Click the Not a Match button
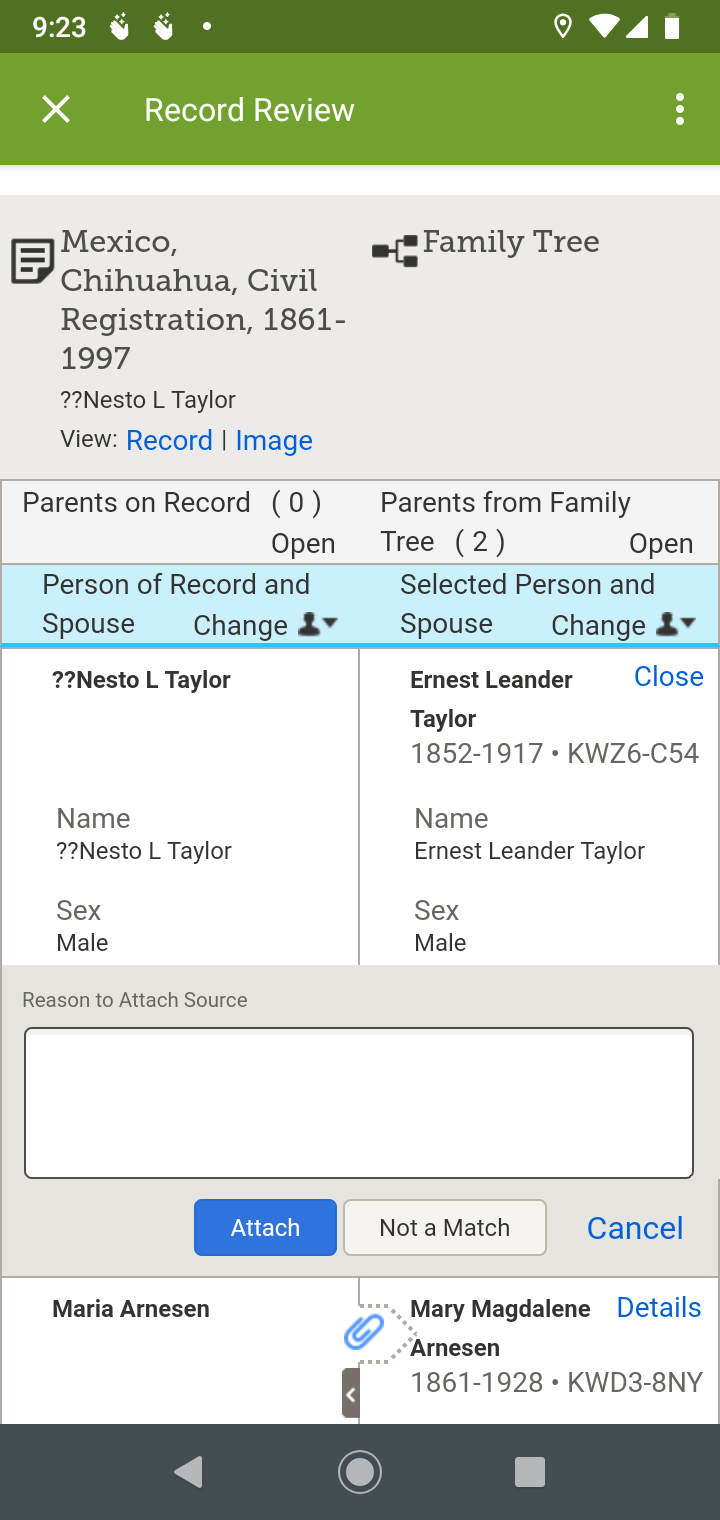720x1520 pixels. tap(445, 1227)
